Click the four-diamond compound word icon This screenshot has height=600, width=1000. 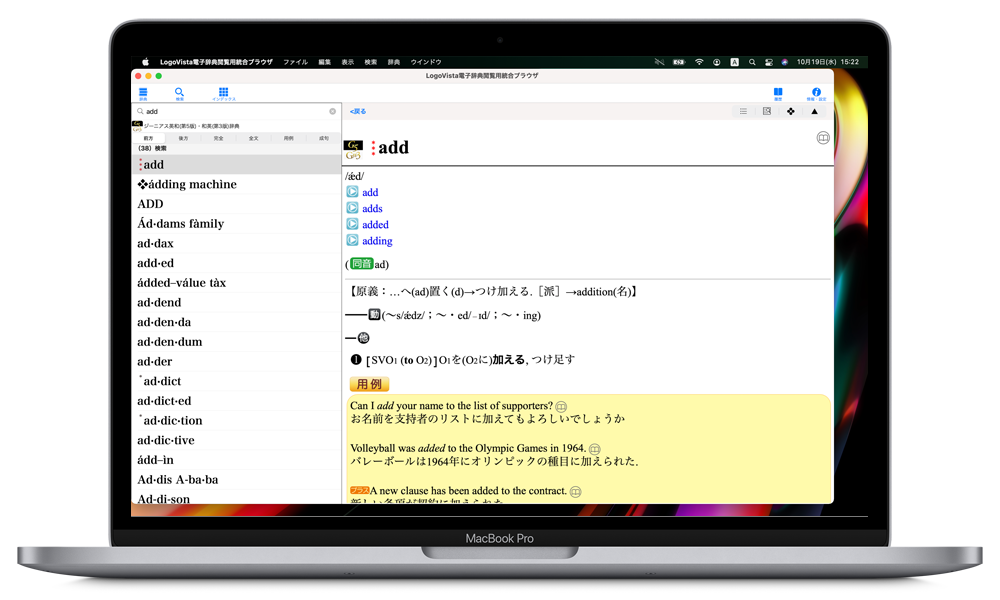pyautogui.click(x=791, y=111)
